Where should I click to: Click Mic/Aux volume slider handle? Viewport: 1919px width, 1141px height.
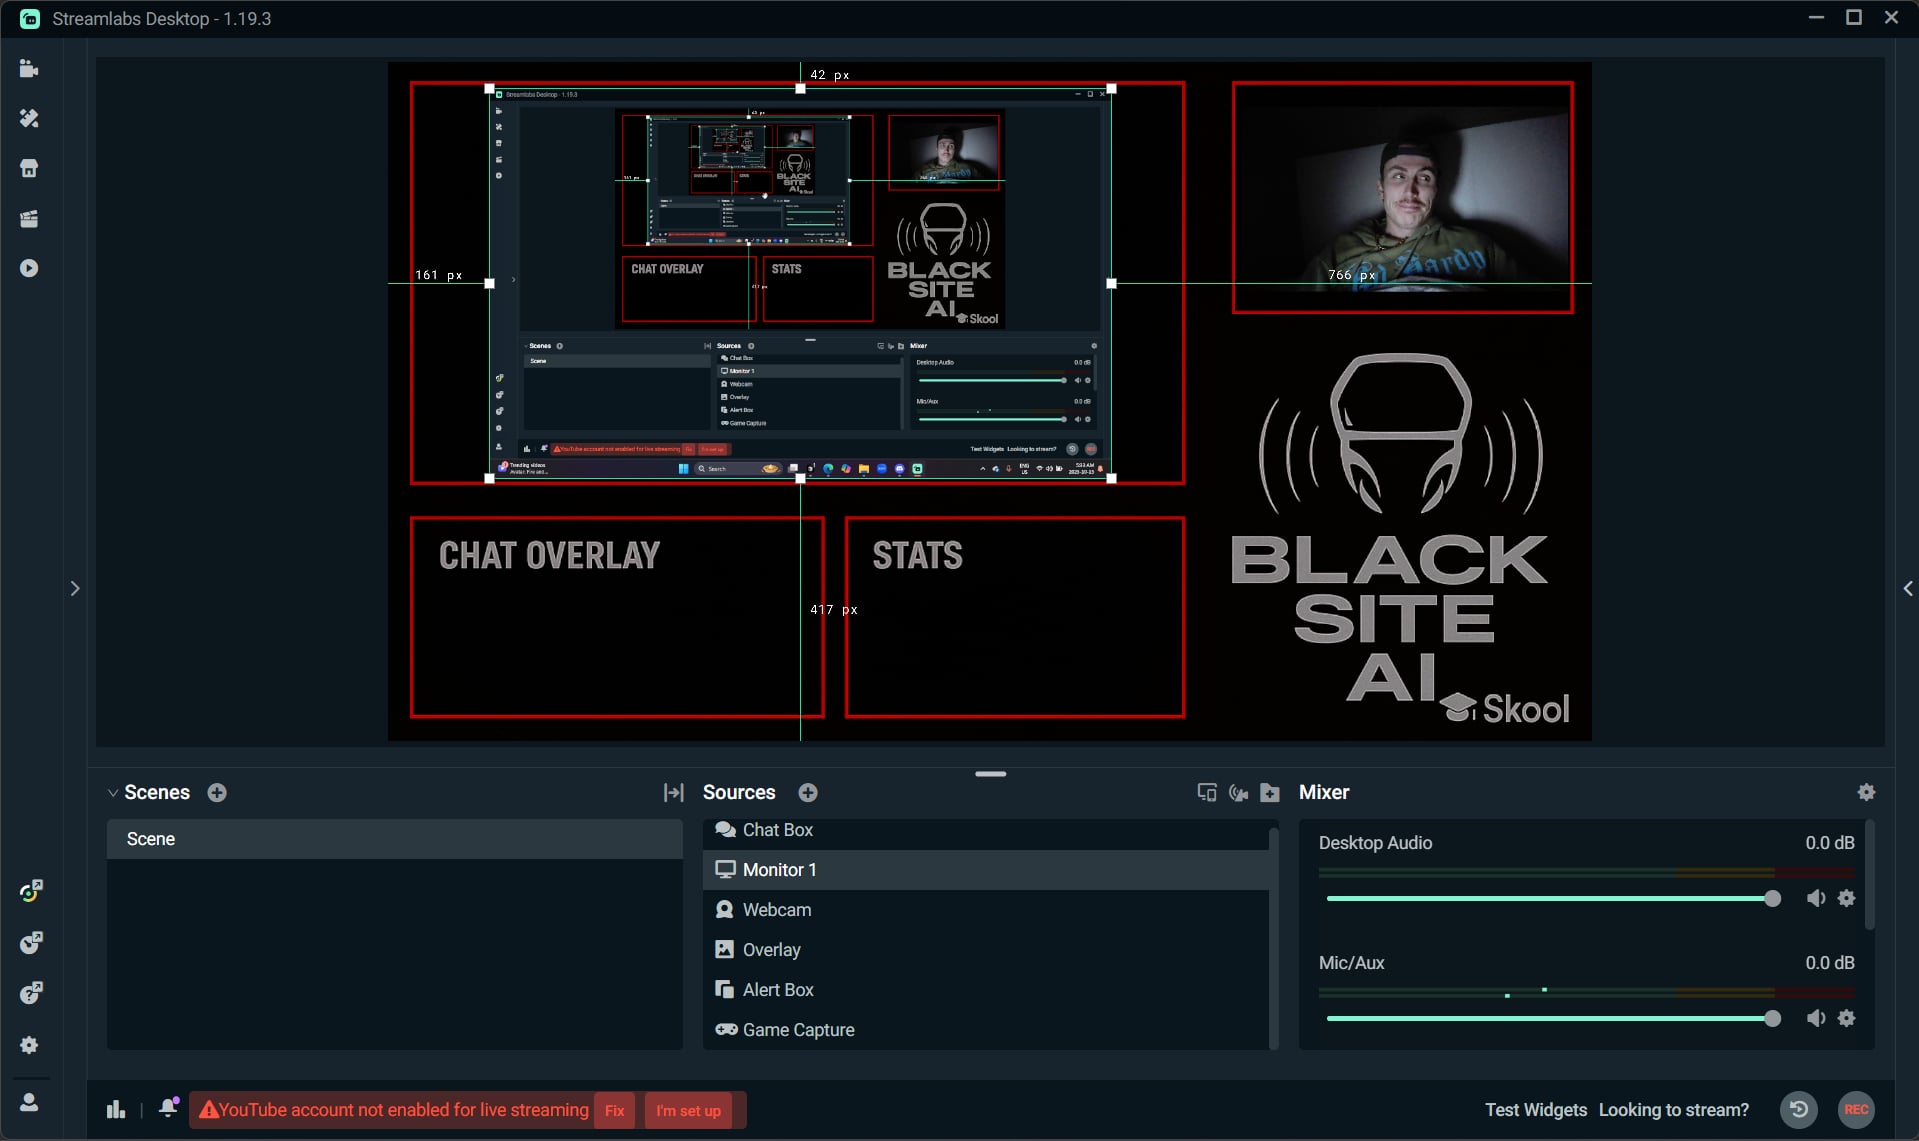pos(1773,1018)
